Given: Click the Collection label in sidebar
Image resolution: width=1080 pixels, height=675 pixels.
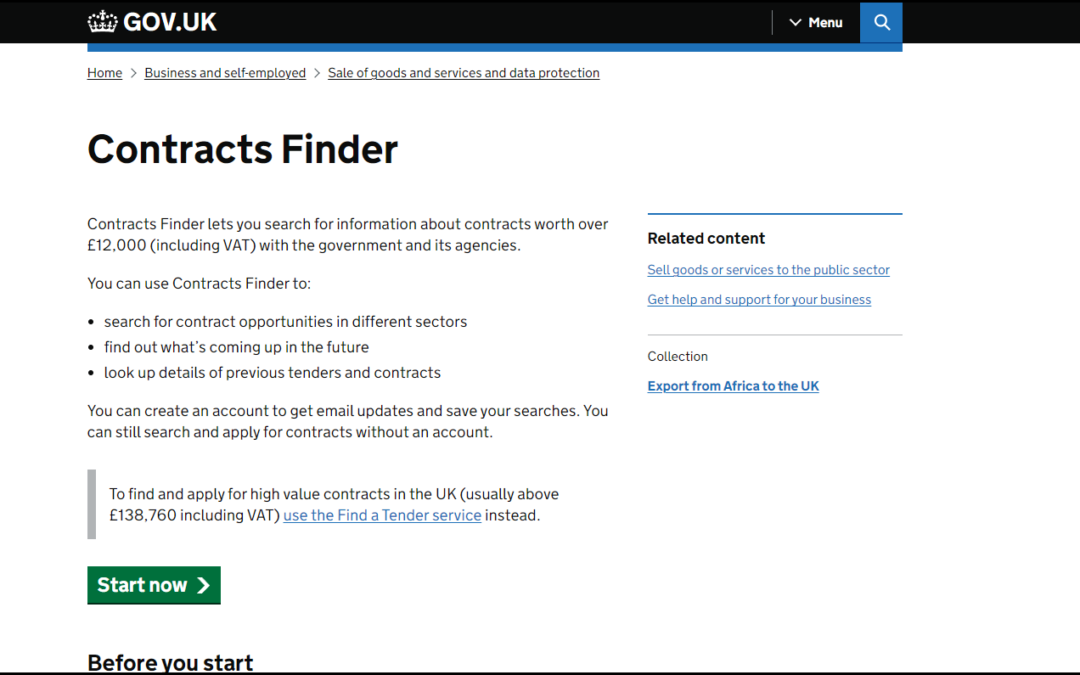Looking at the screenshot, I should [x=678, y=357].
